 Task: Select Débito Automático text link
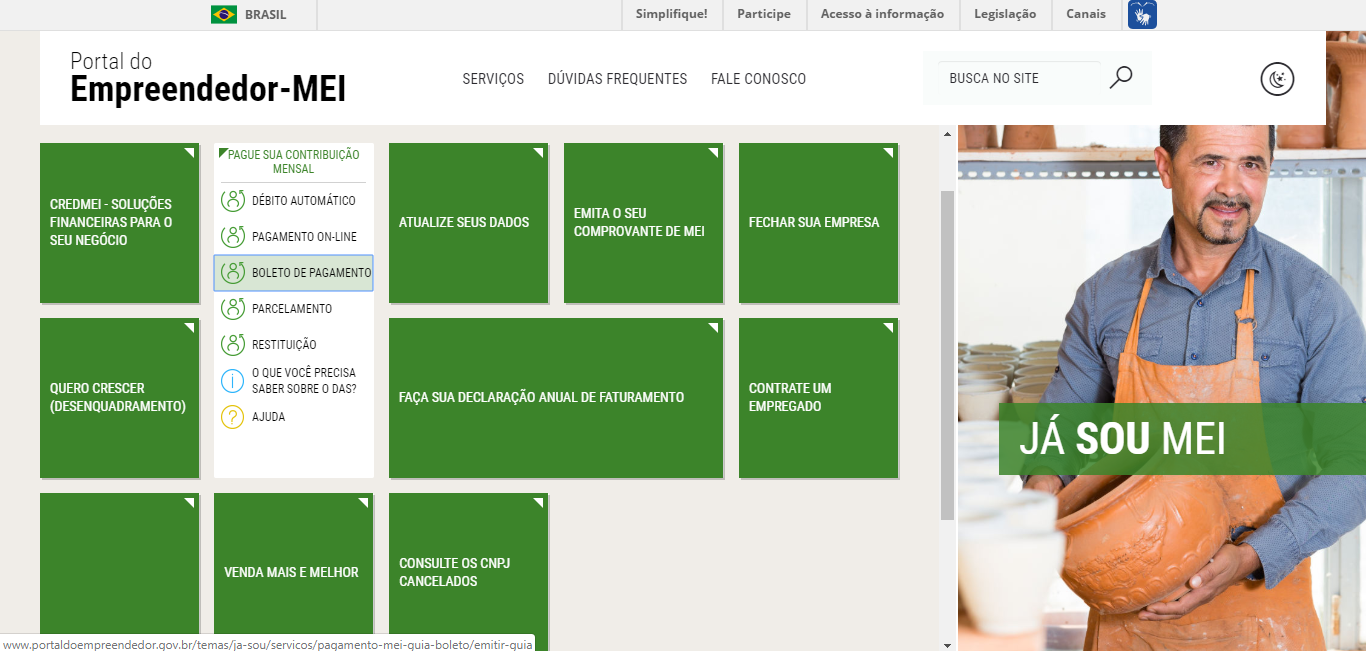pyautogui.click(x=303, y=201)
